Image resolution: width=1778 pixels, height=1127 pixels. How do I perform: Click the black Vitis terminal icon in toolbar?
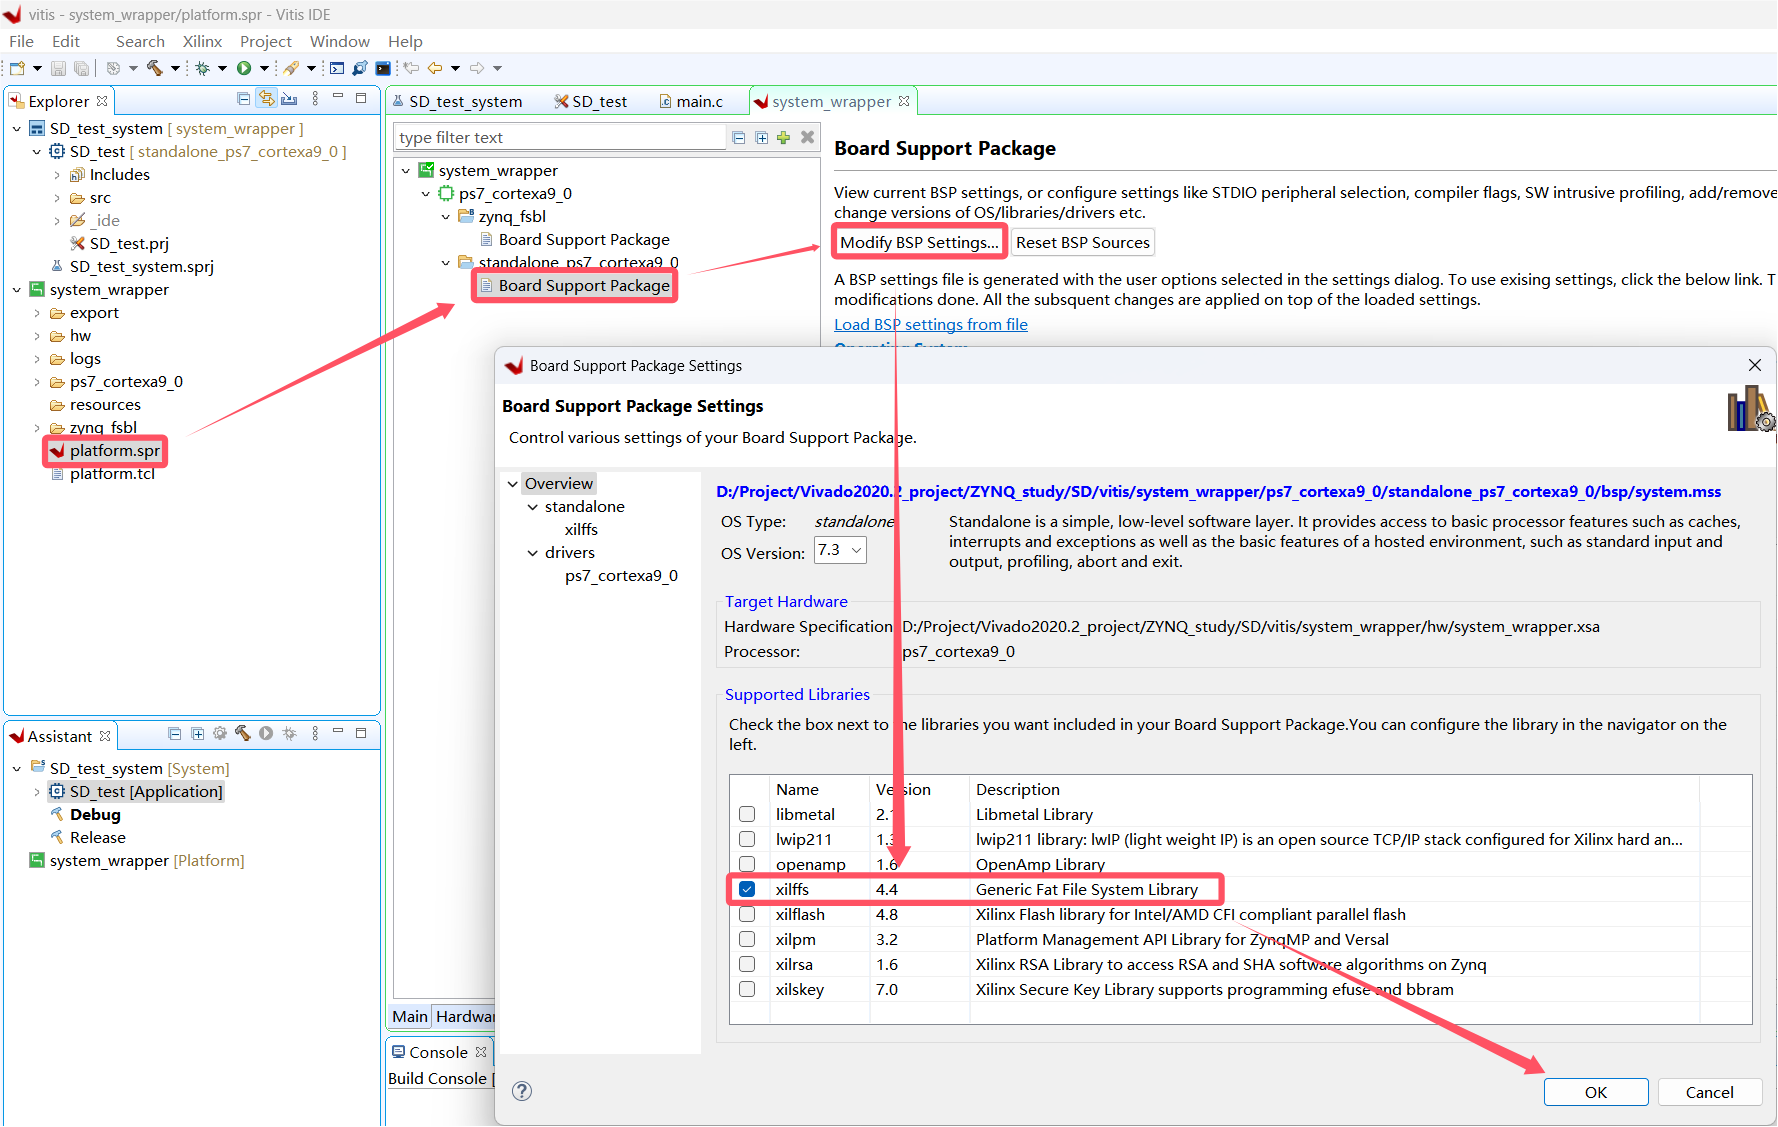coord(383,68)
